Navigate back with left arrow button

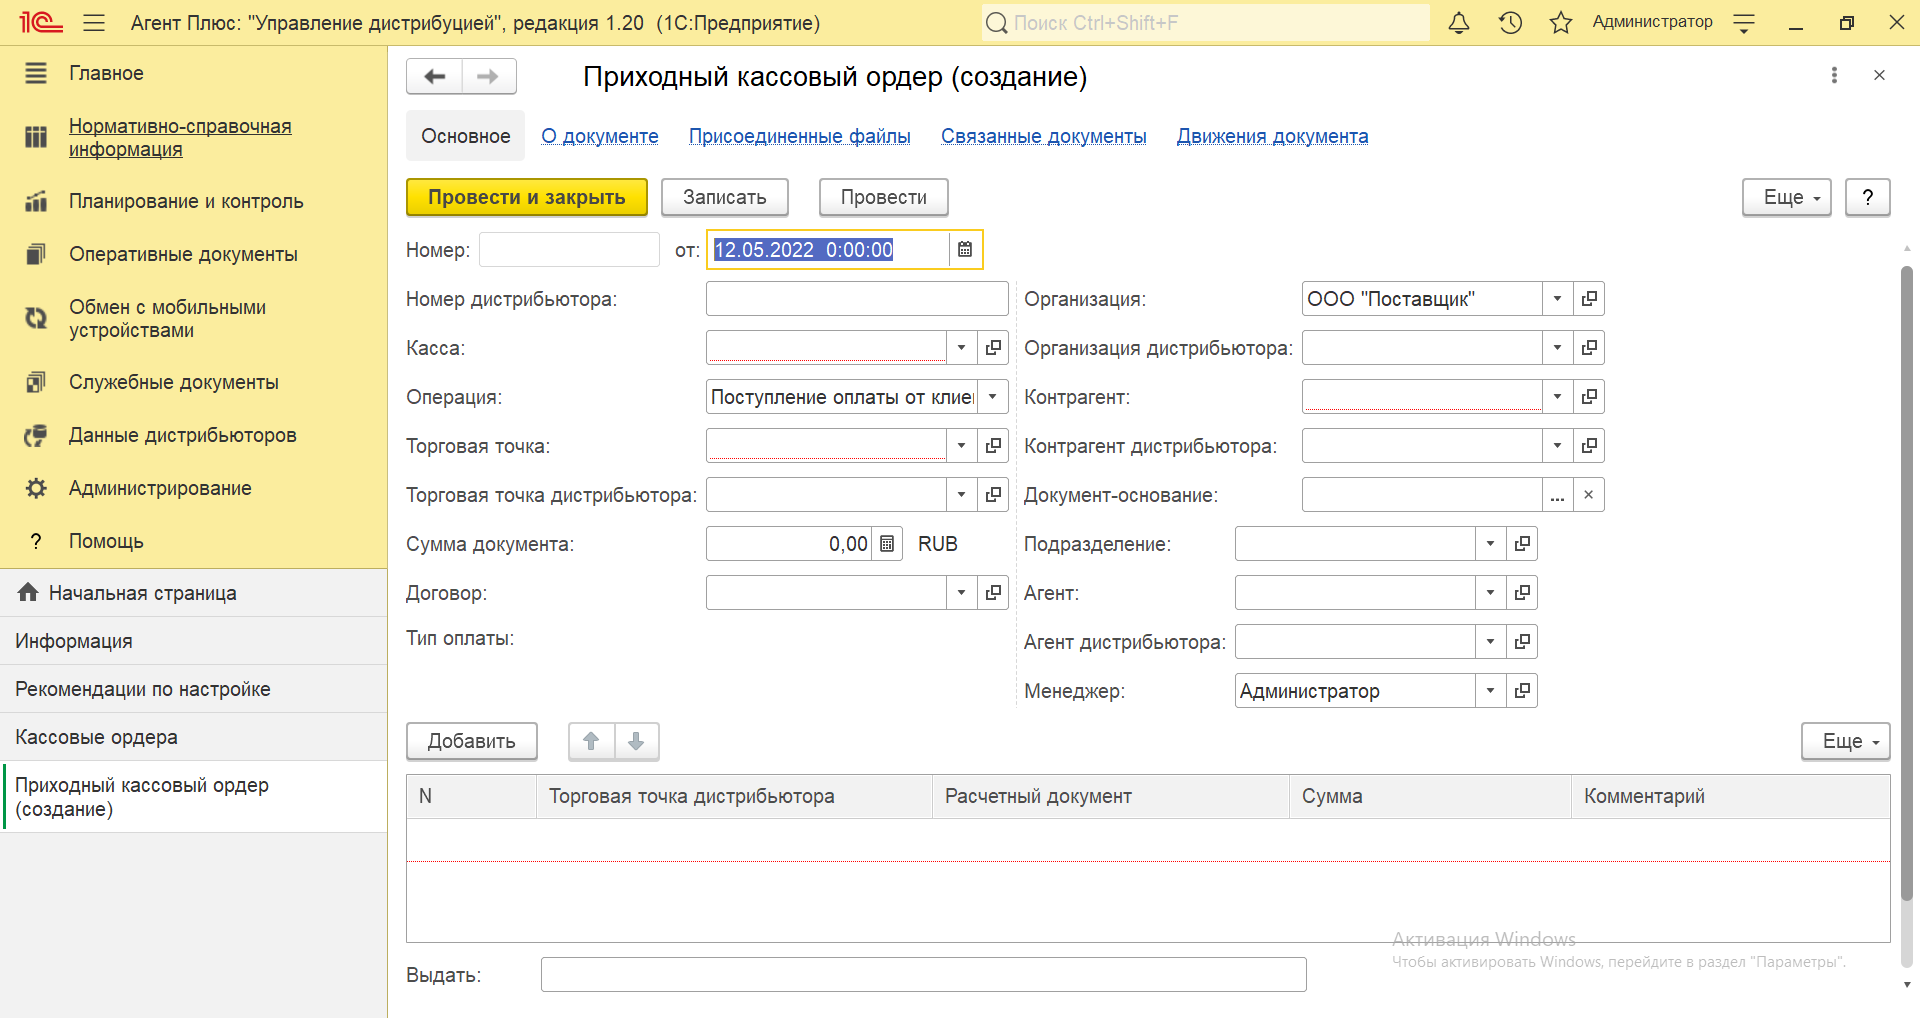point(434,76)
